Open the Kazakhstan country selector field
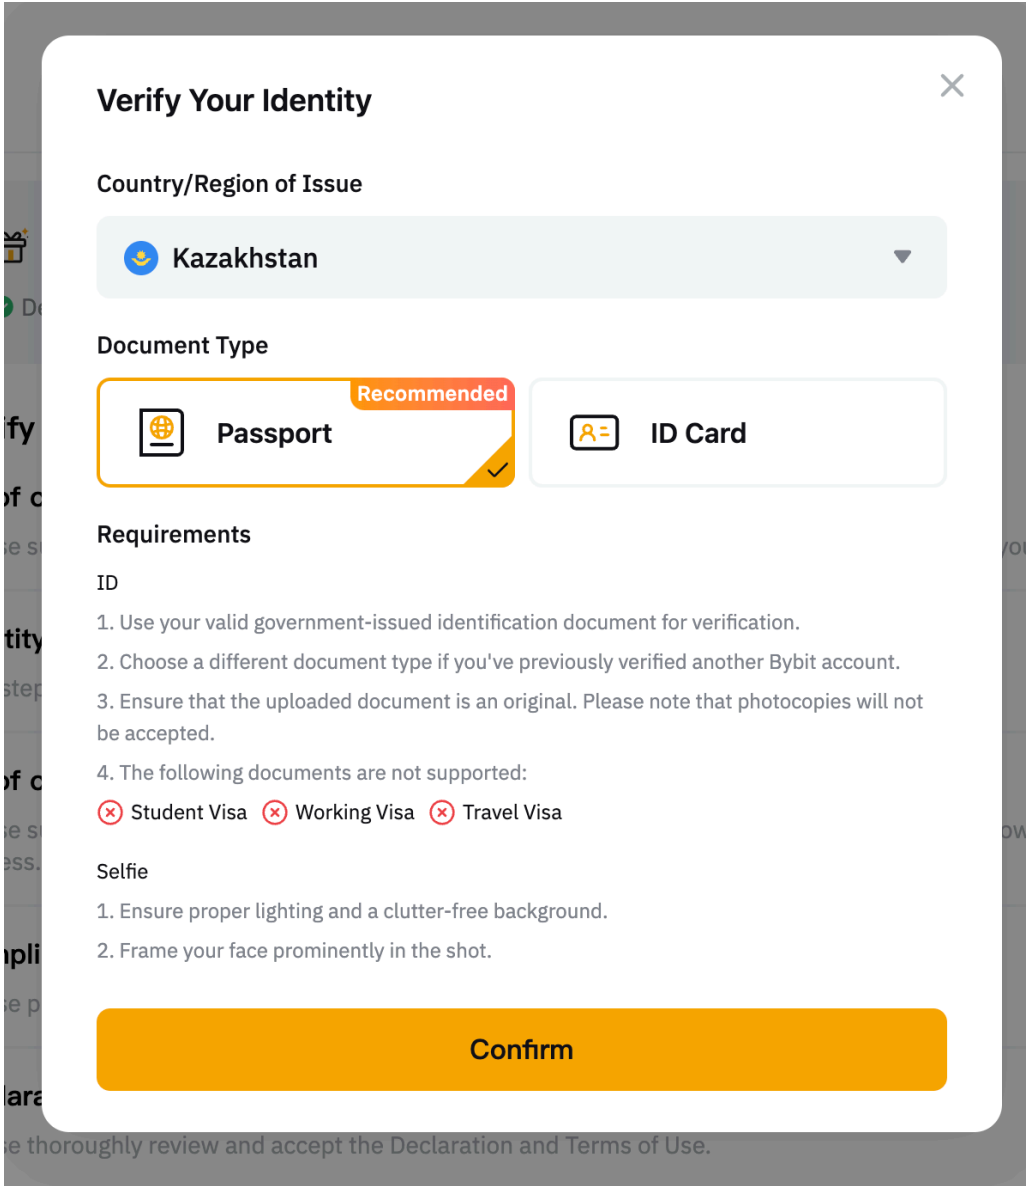 click(520, 257)
